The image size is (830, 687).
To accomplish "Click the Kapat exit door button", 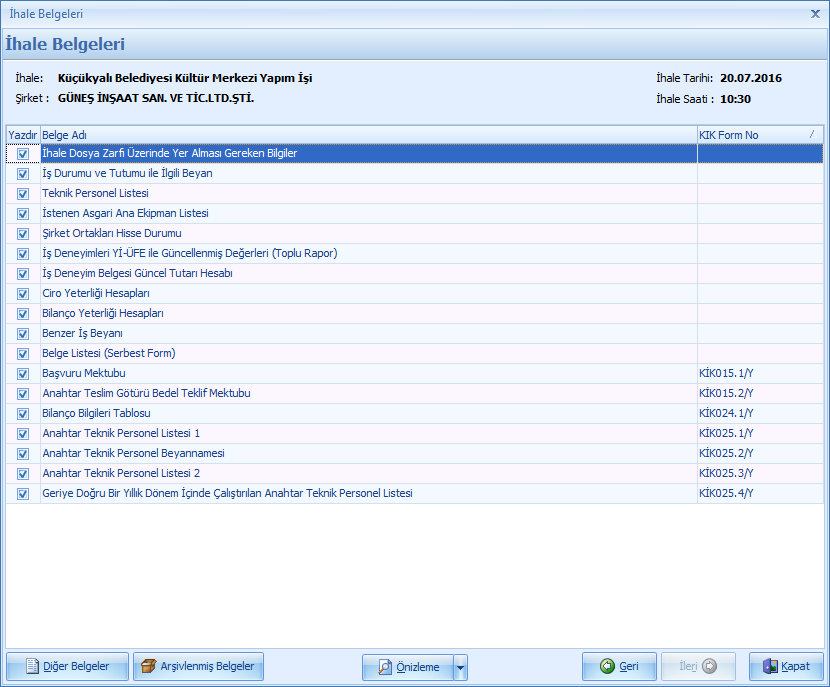I will tap(786, 667).
